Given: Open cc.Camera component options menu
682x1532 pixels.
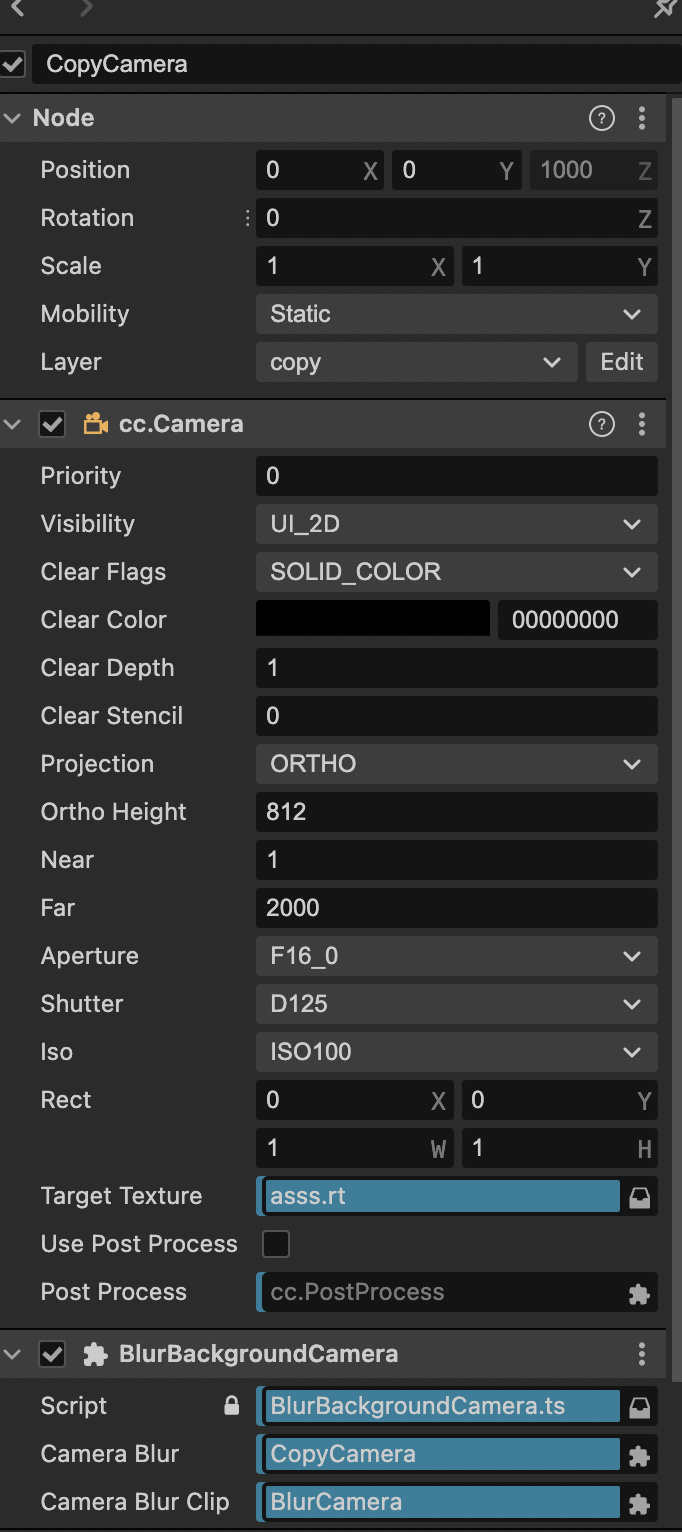Looking at the screenshot, I should click(x=642, y=425).
